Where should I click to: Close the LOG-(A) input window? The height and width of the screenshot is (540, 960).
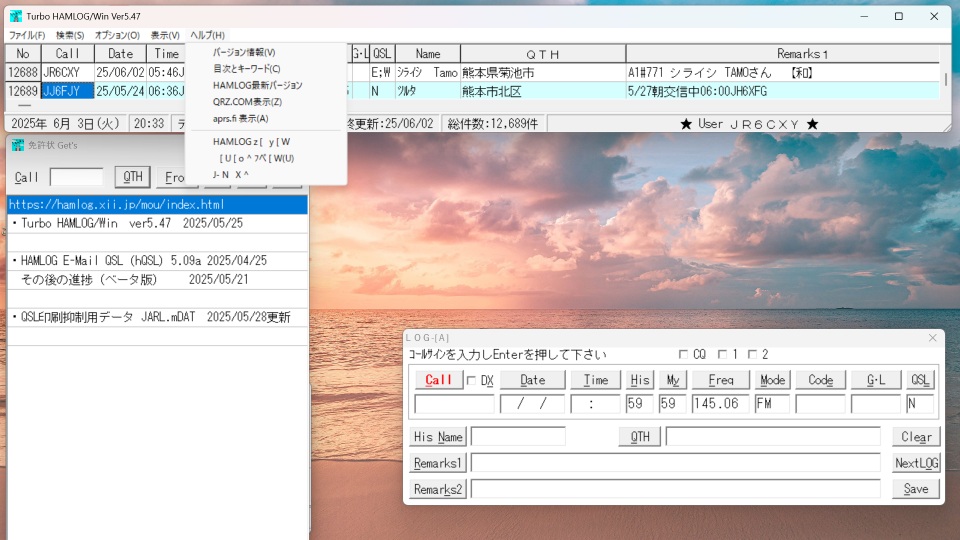[x=932, y=338]
